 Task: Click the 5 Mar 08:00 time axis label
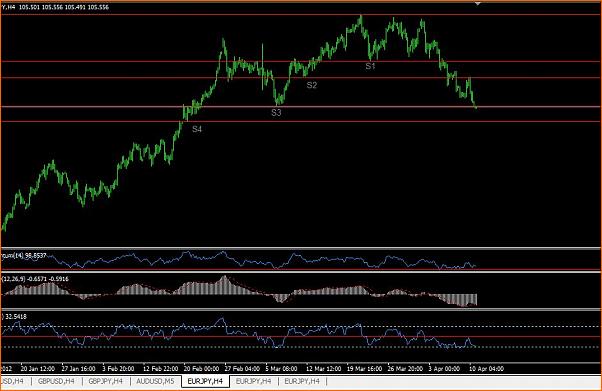pos(281,369)
